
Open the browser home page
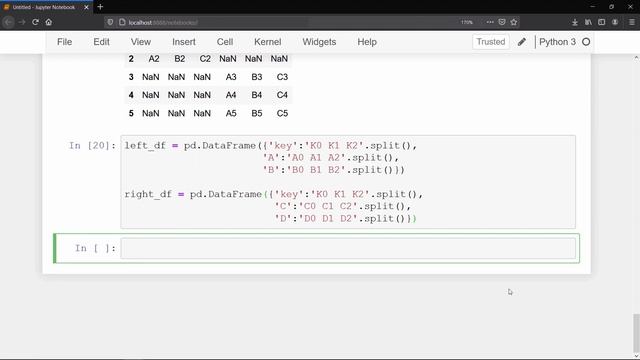point(49,22)
